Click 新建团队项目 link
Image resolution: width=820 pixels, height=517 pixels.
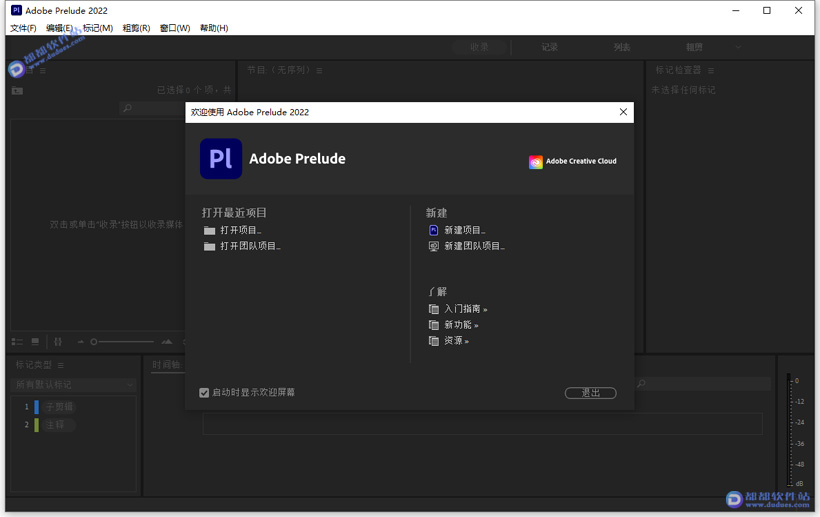click(474, 246)
